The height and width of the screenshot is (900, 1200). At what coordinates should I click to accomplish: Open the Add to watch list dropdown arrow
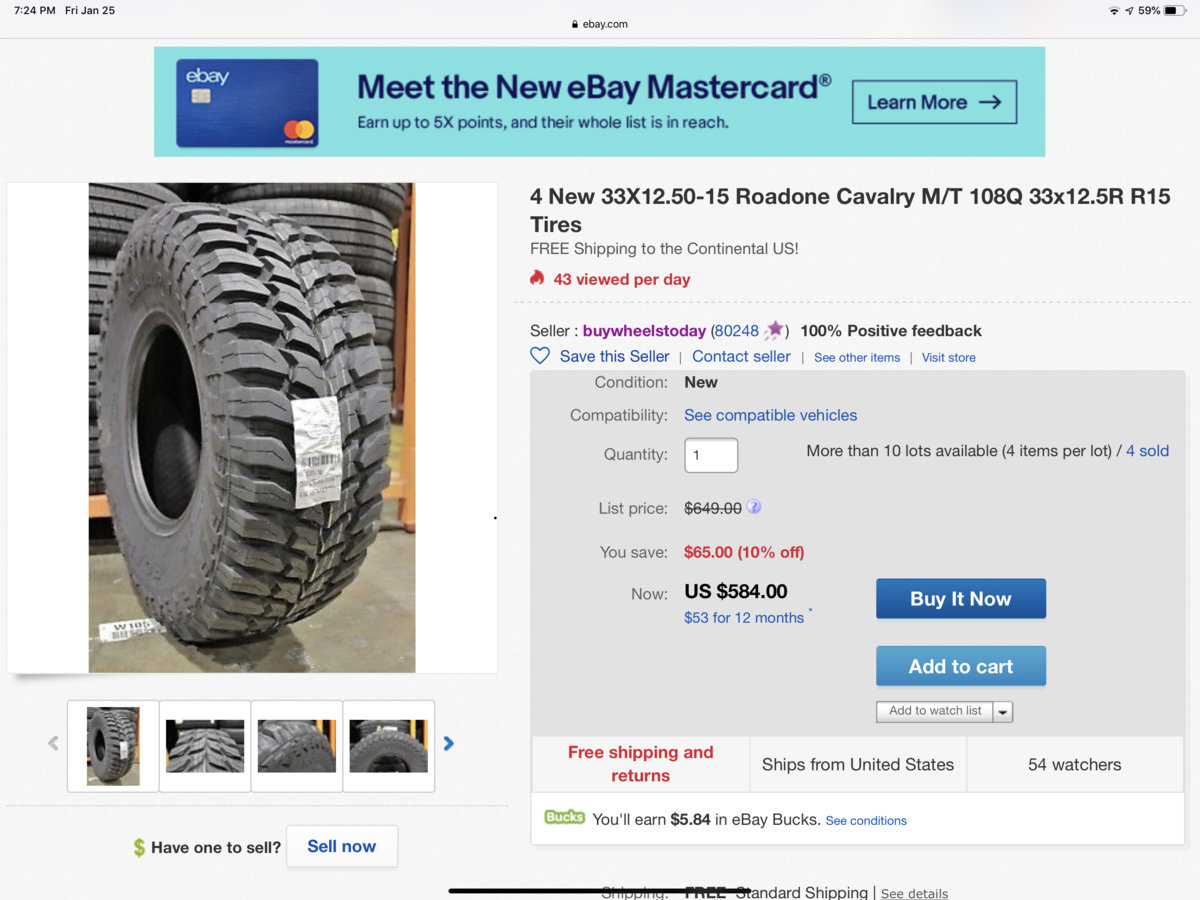tap(1003, 711)
